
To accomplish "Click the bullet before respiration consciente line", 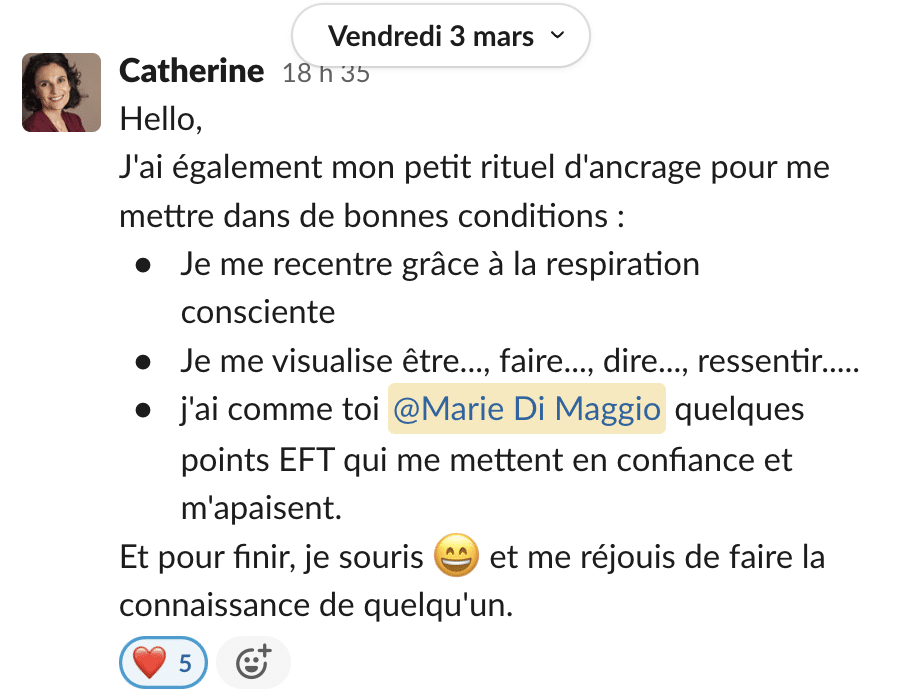I will coord(143,265).
